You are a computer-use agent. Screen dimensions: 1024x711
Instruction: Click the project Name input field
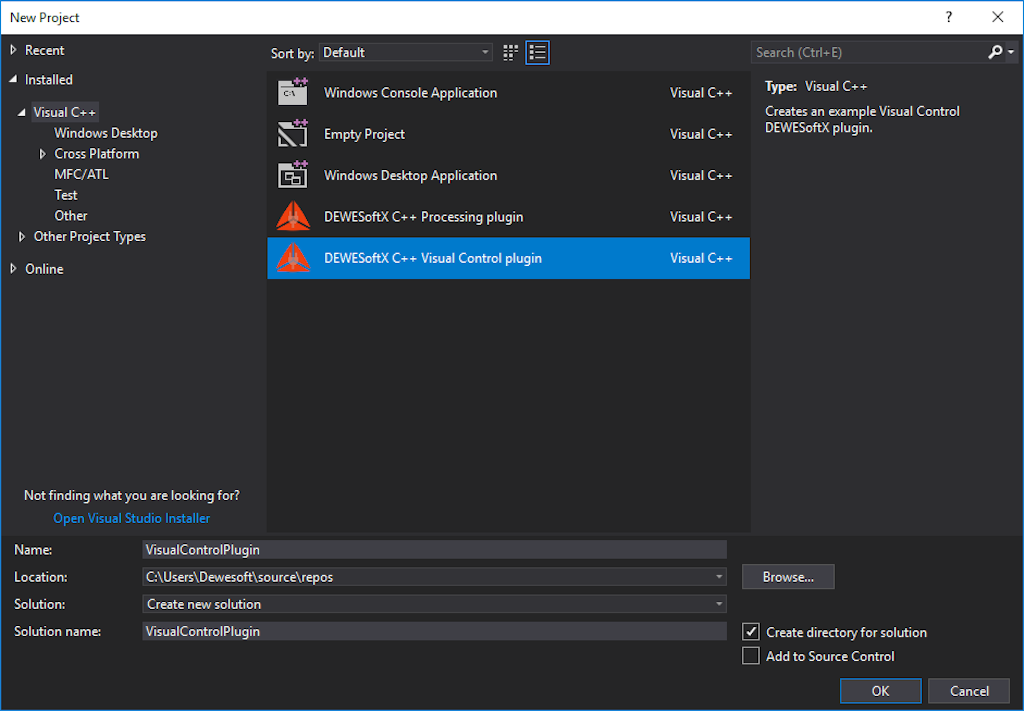[x=434, y=550]
